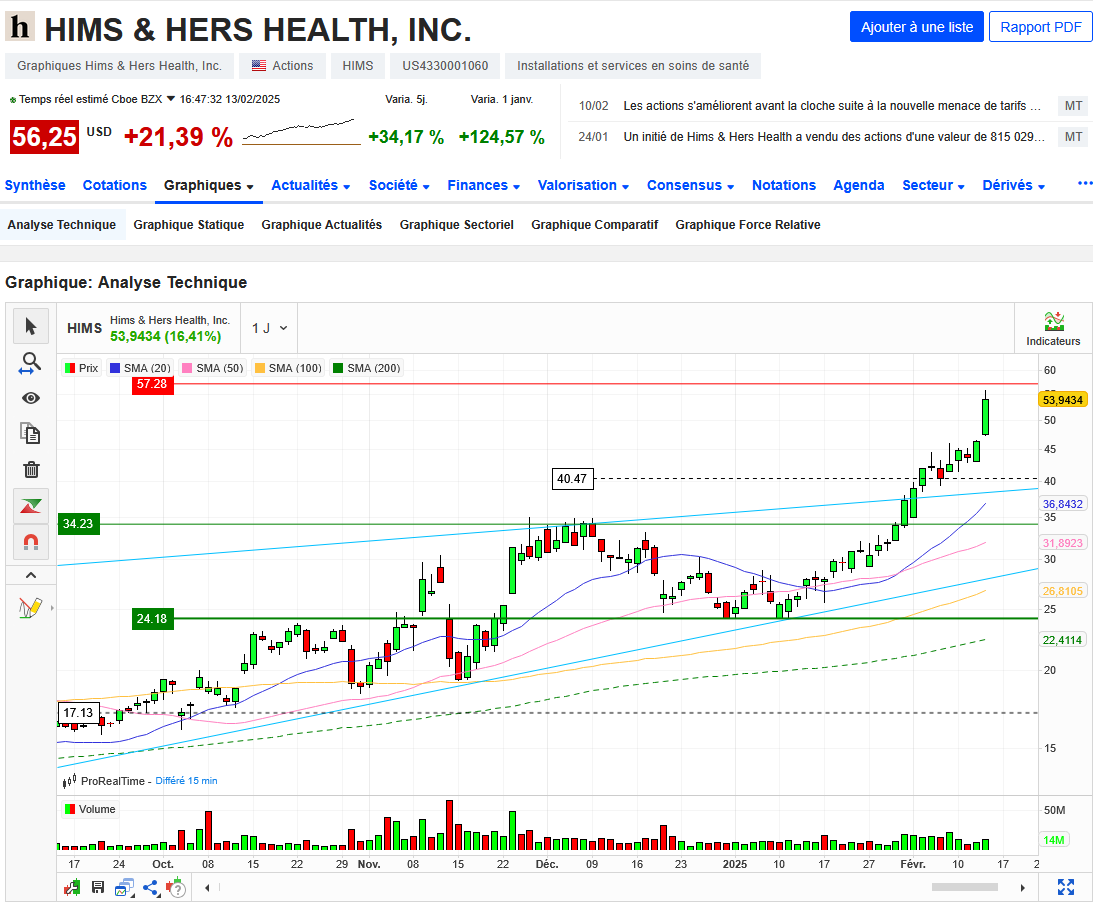Click the save floppy disk icon

click(98, 887)
